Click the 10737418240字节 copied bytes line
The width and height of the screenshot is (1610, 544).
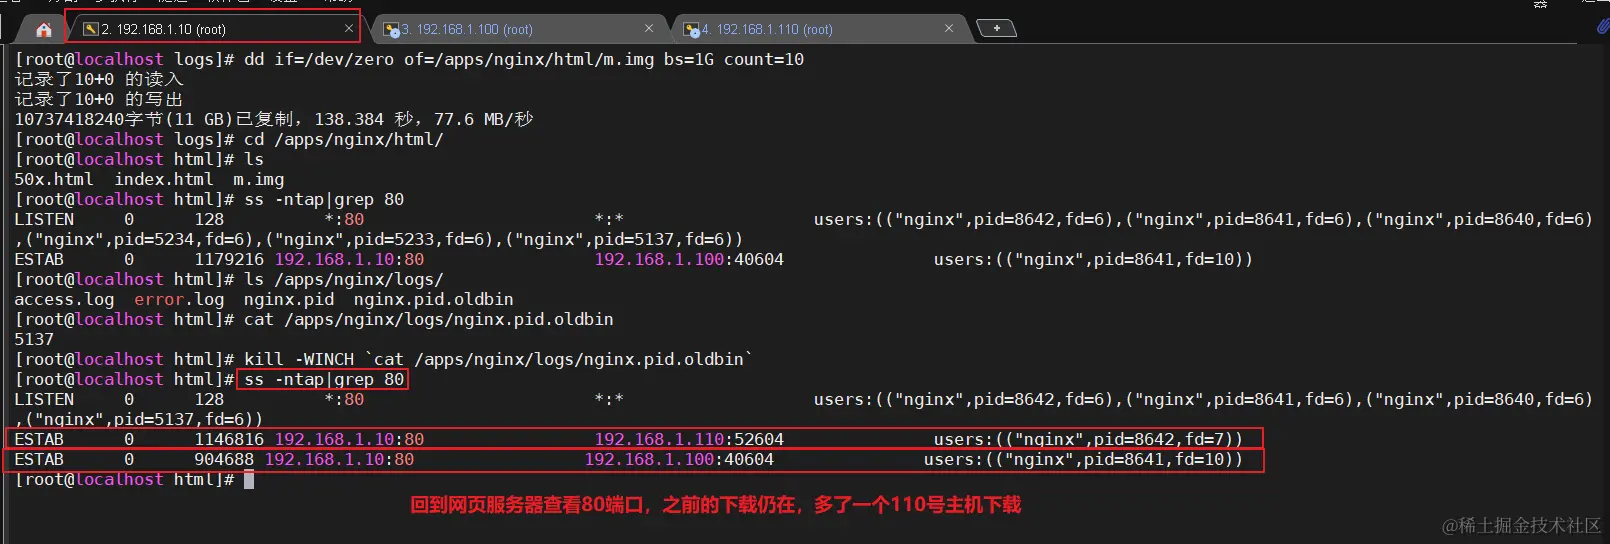(x=274, y=119)
